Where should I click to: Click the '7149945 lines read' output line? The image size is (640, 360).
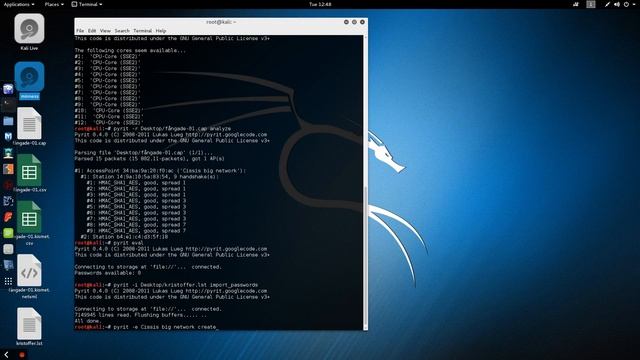pyautogui.click(x=141, y=315)
